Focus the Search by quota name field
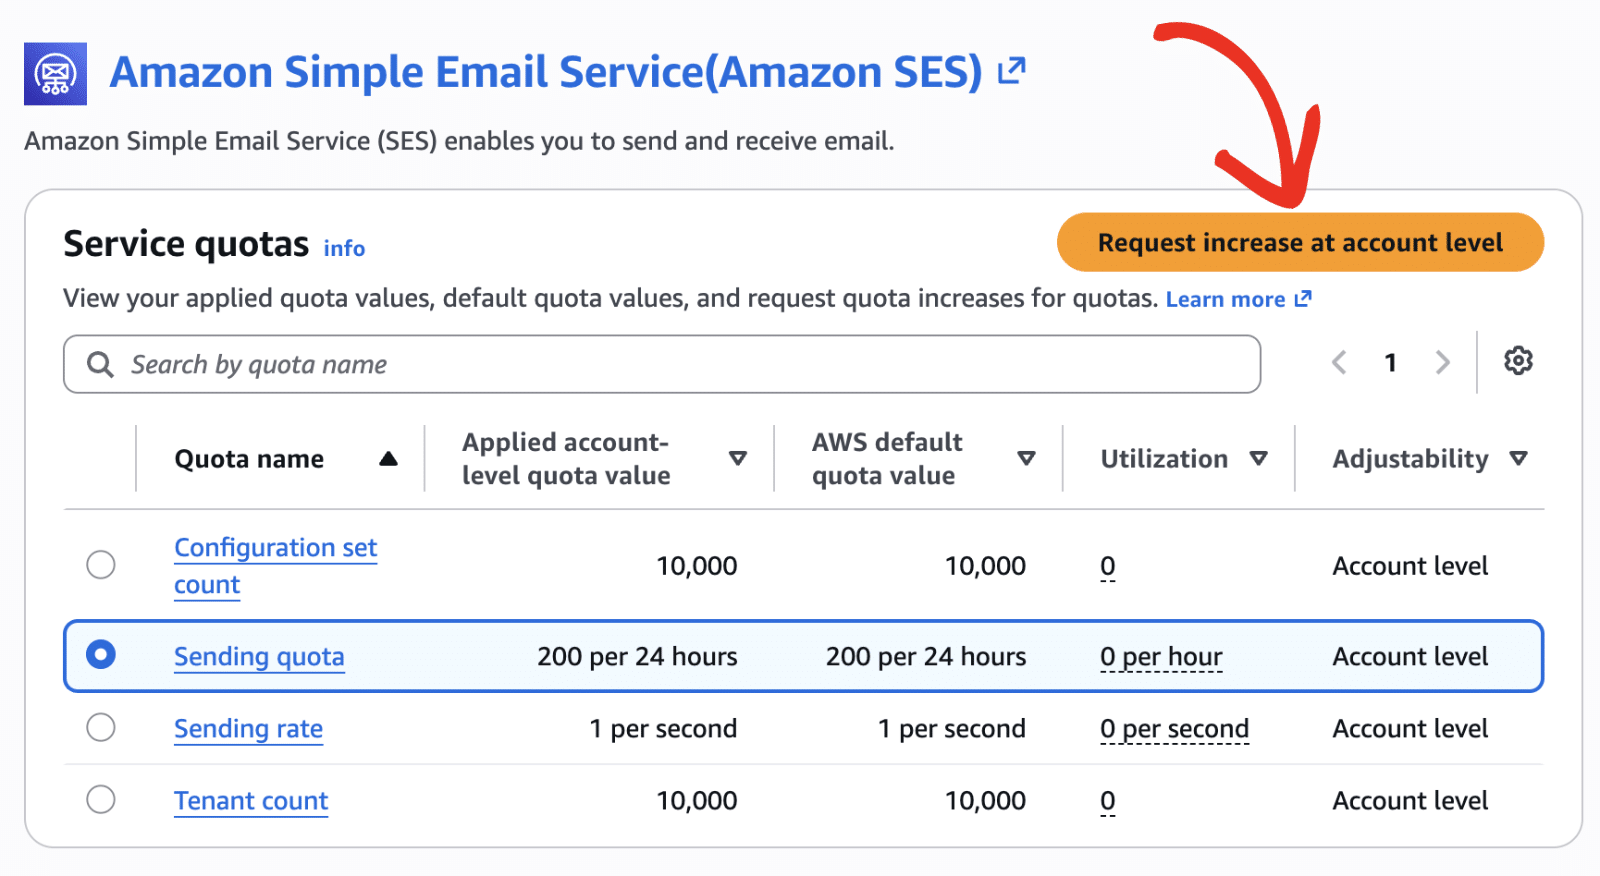 point(662,364)
